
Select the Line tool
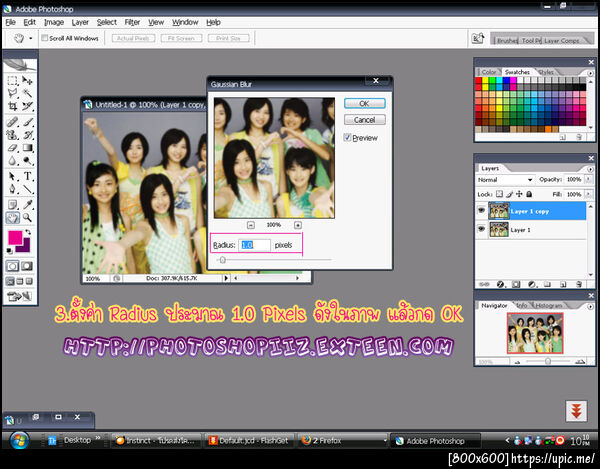pos(27,189)
